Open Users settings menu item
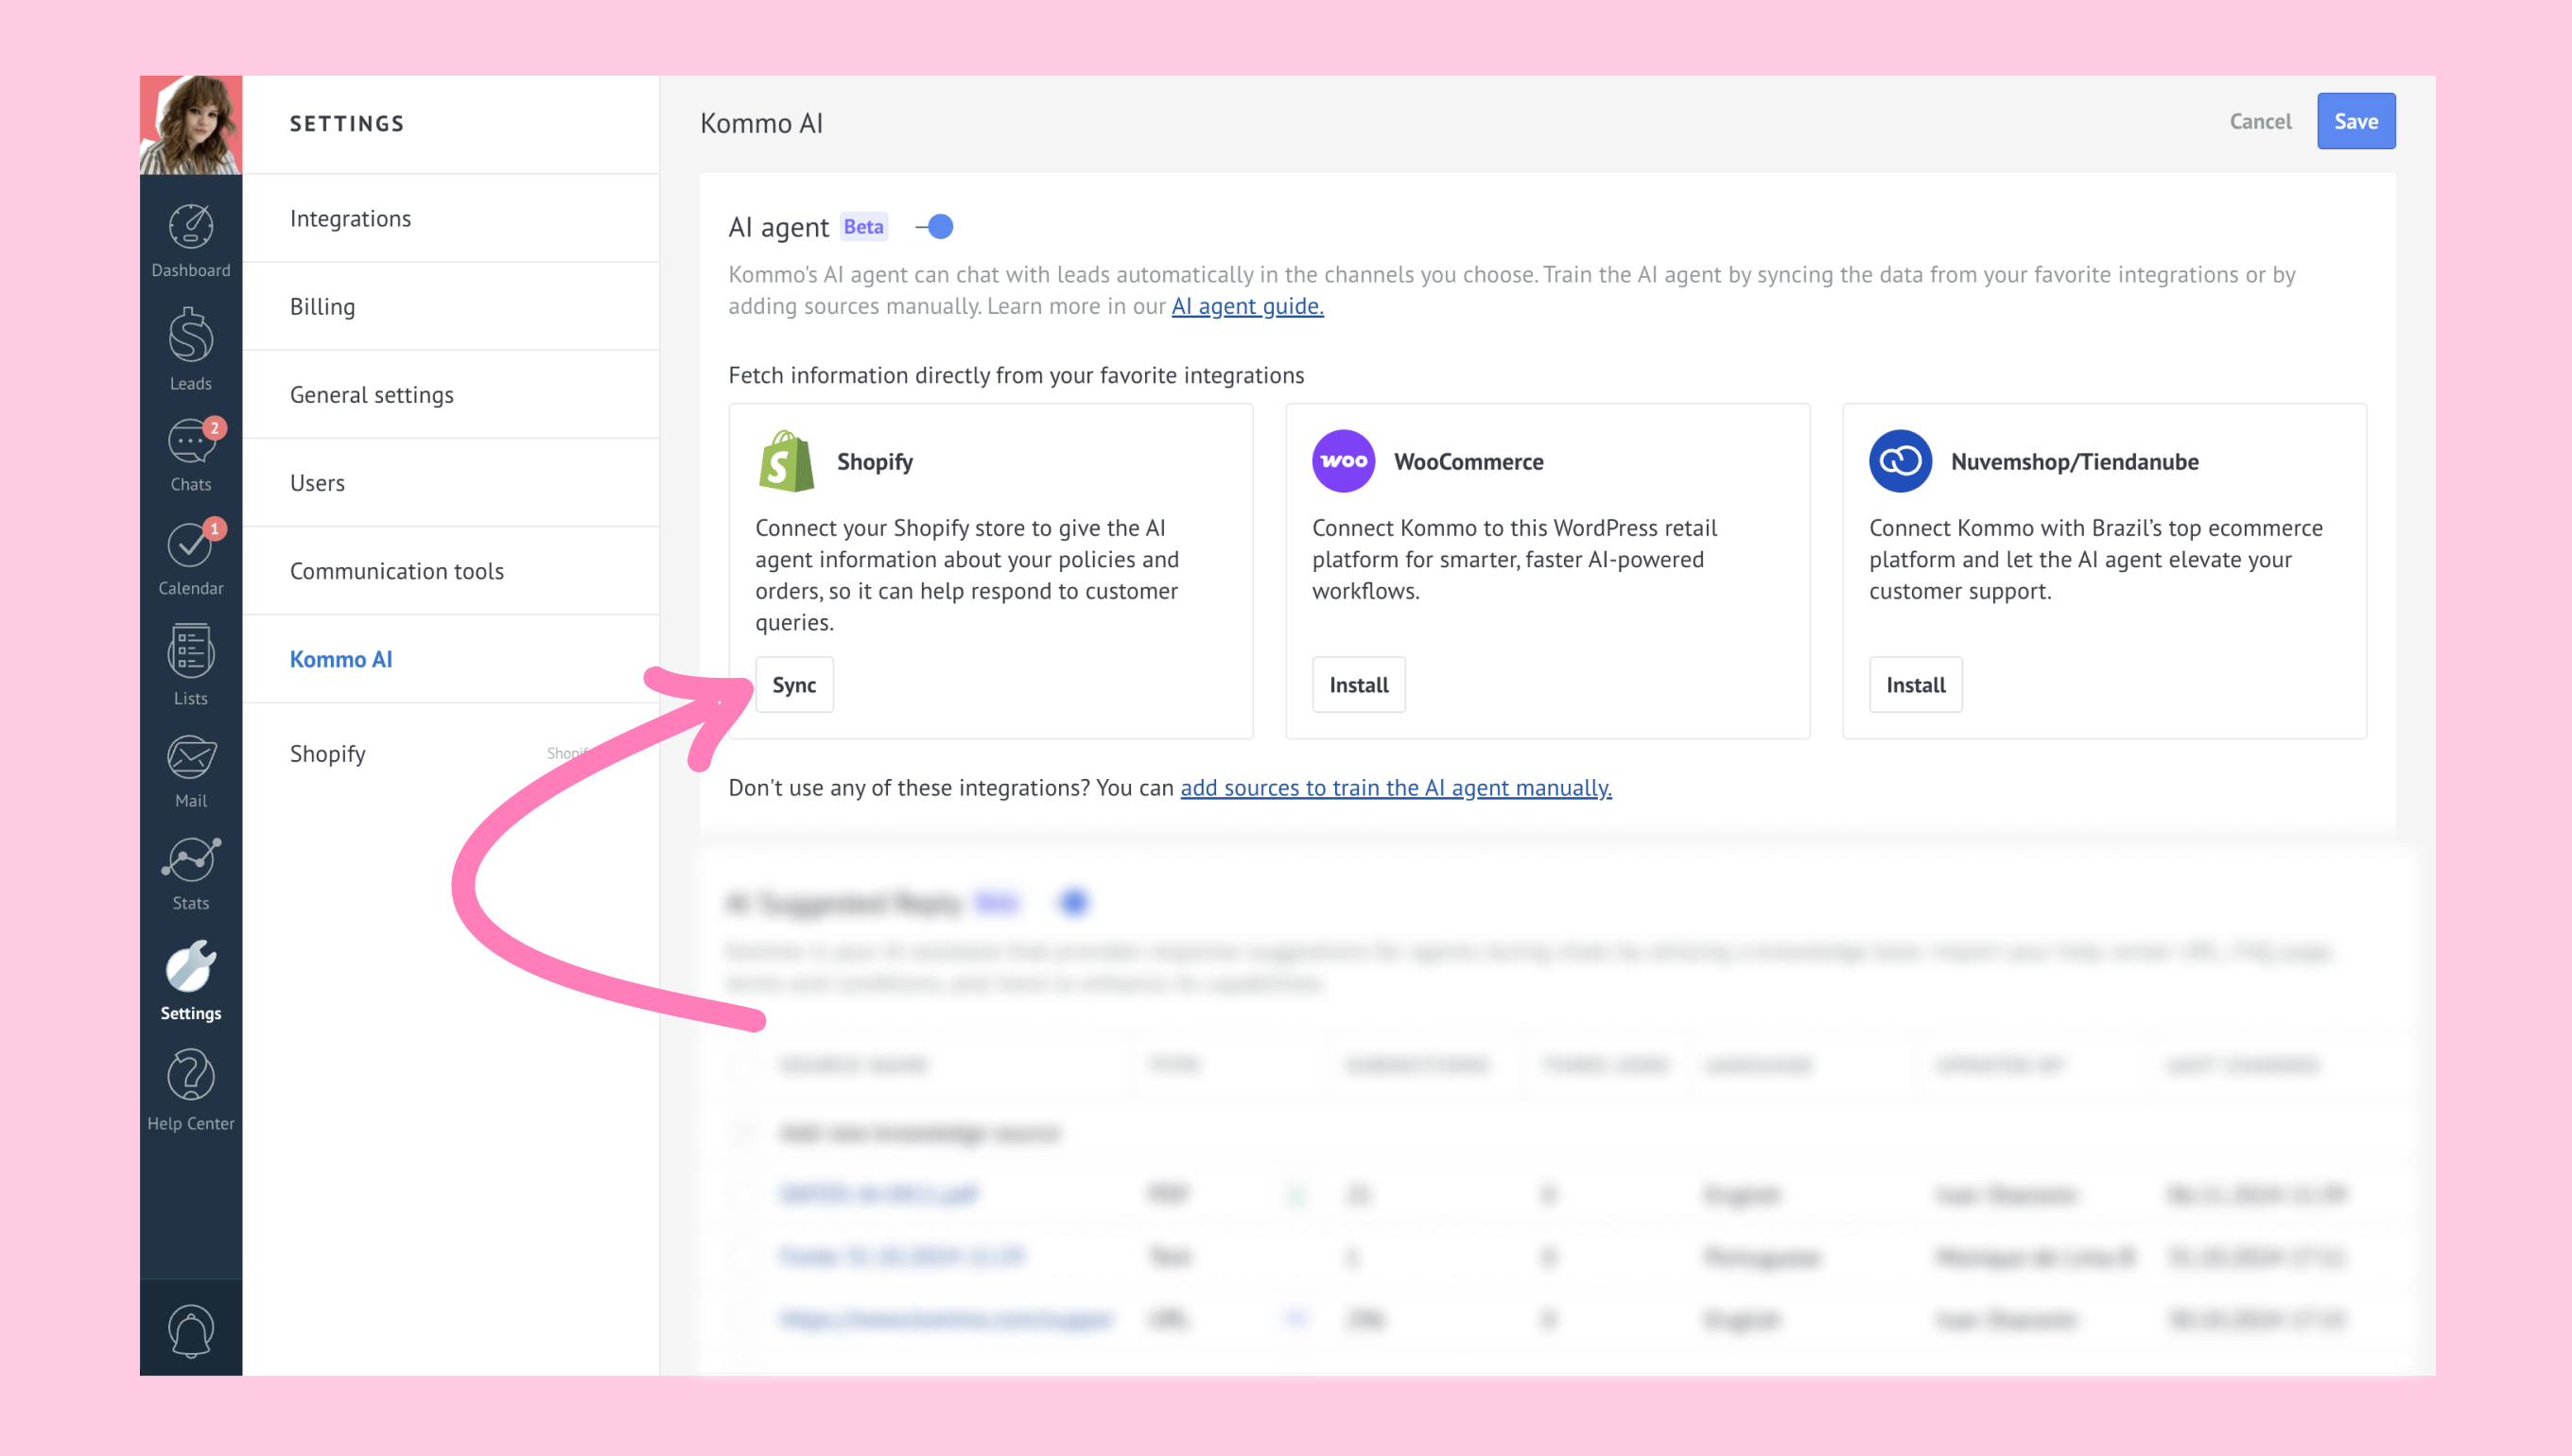This screenshot has height=1456, width=2572. click(450, 482)
